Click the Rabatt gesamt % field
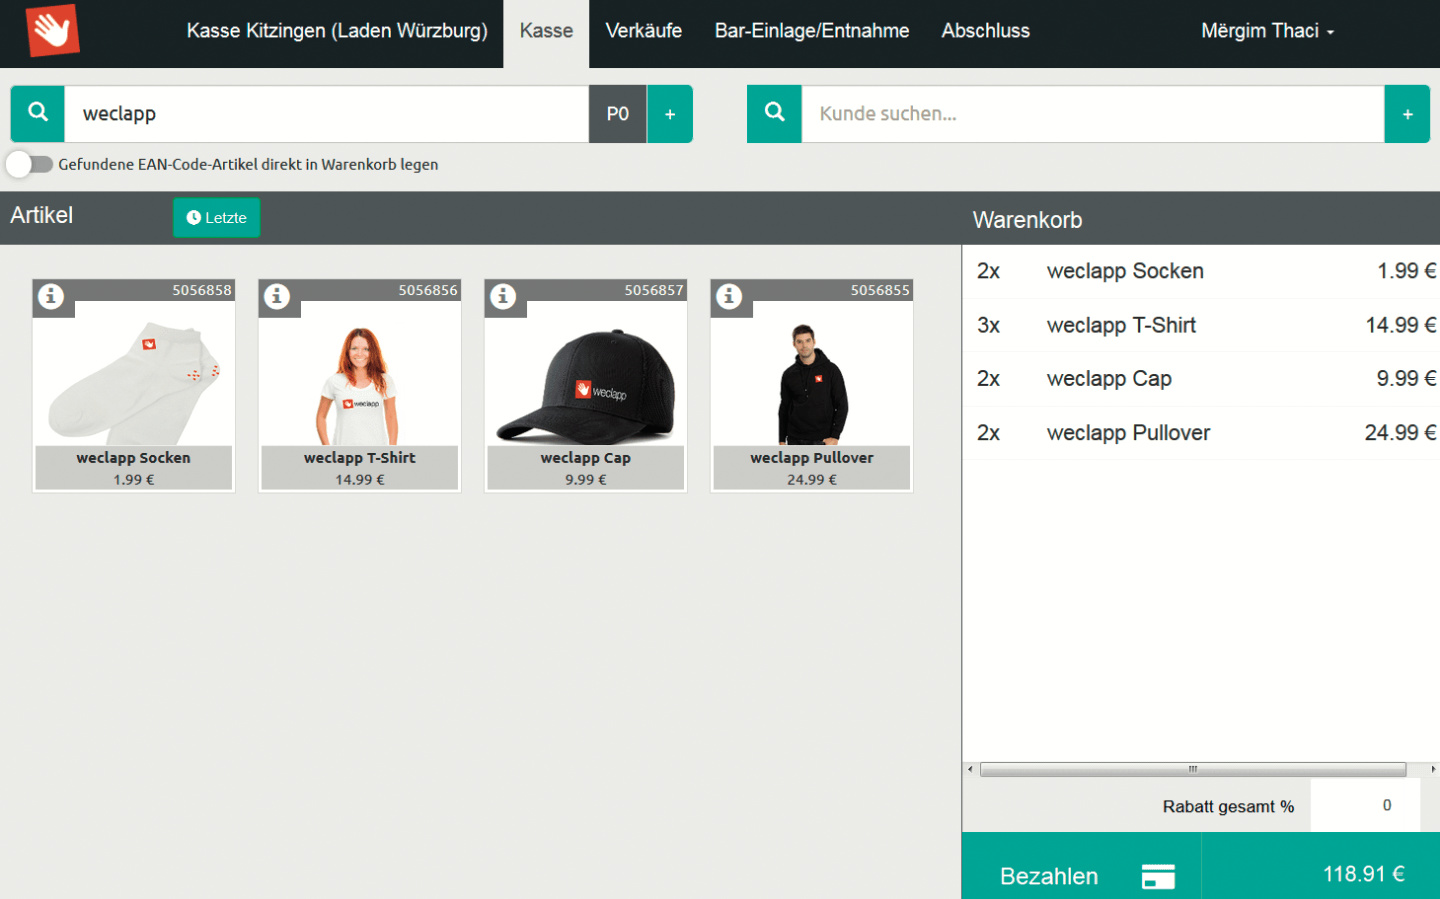The image size is (1440, 899). [1365, 806]
